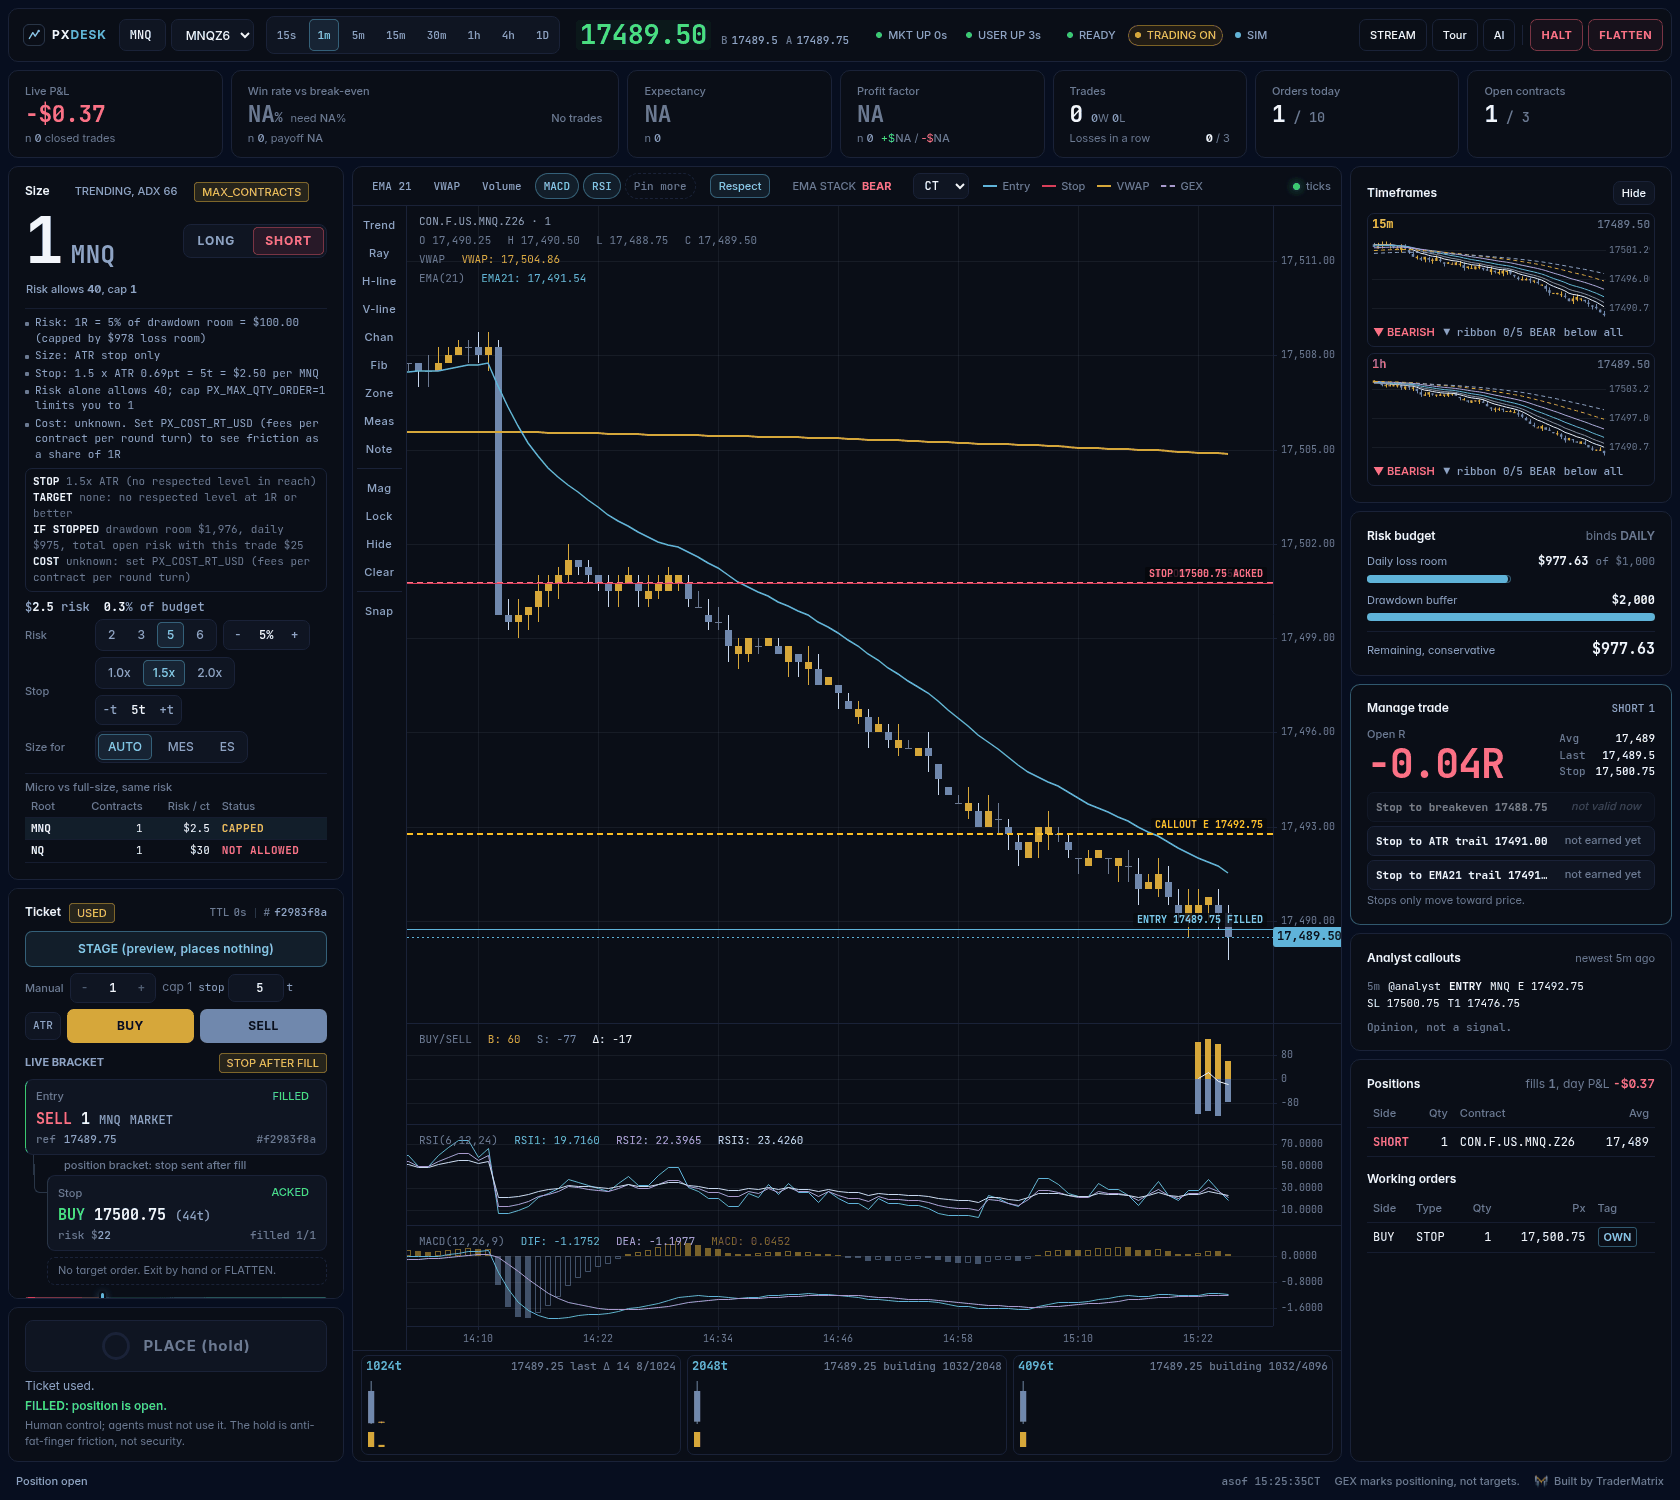Click the yellow BUY button

pyautogui.click(x=130, y=1026)
